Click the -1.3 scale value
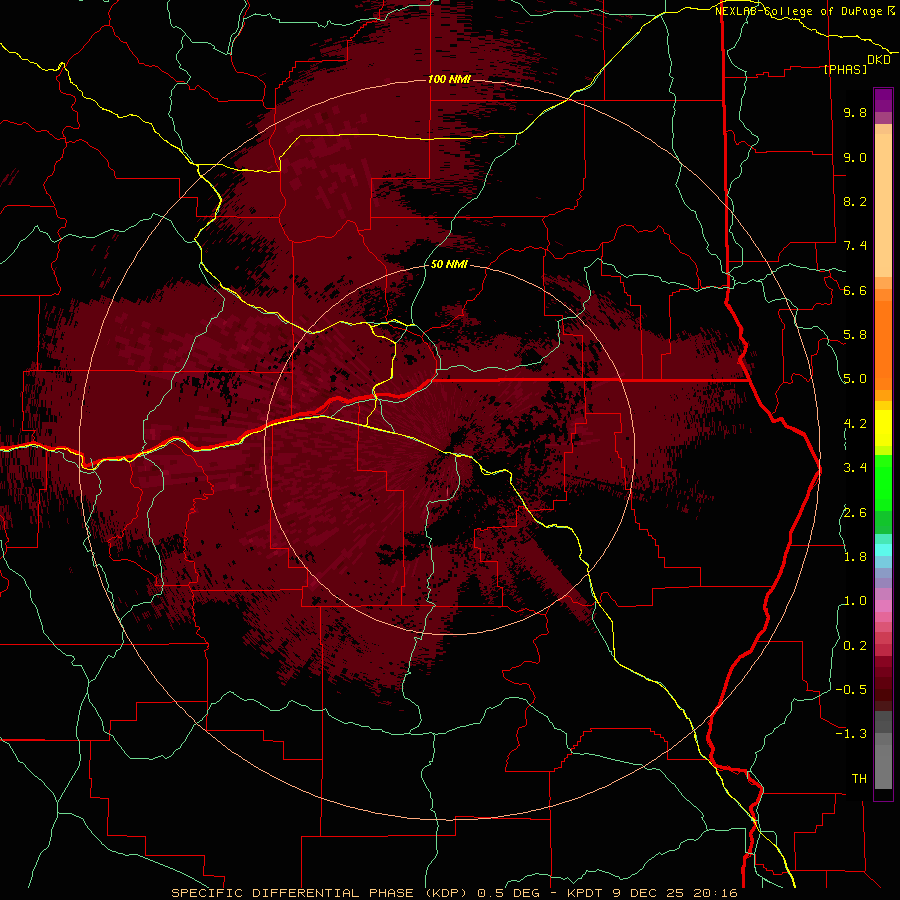The width and height of the screenshot is (900, 900). (851, 734)
